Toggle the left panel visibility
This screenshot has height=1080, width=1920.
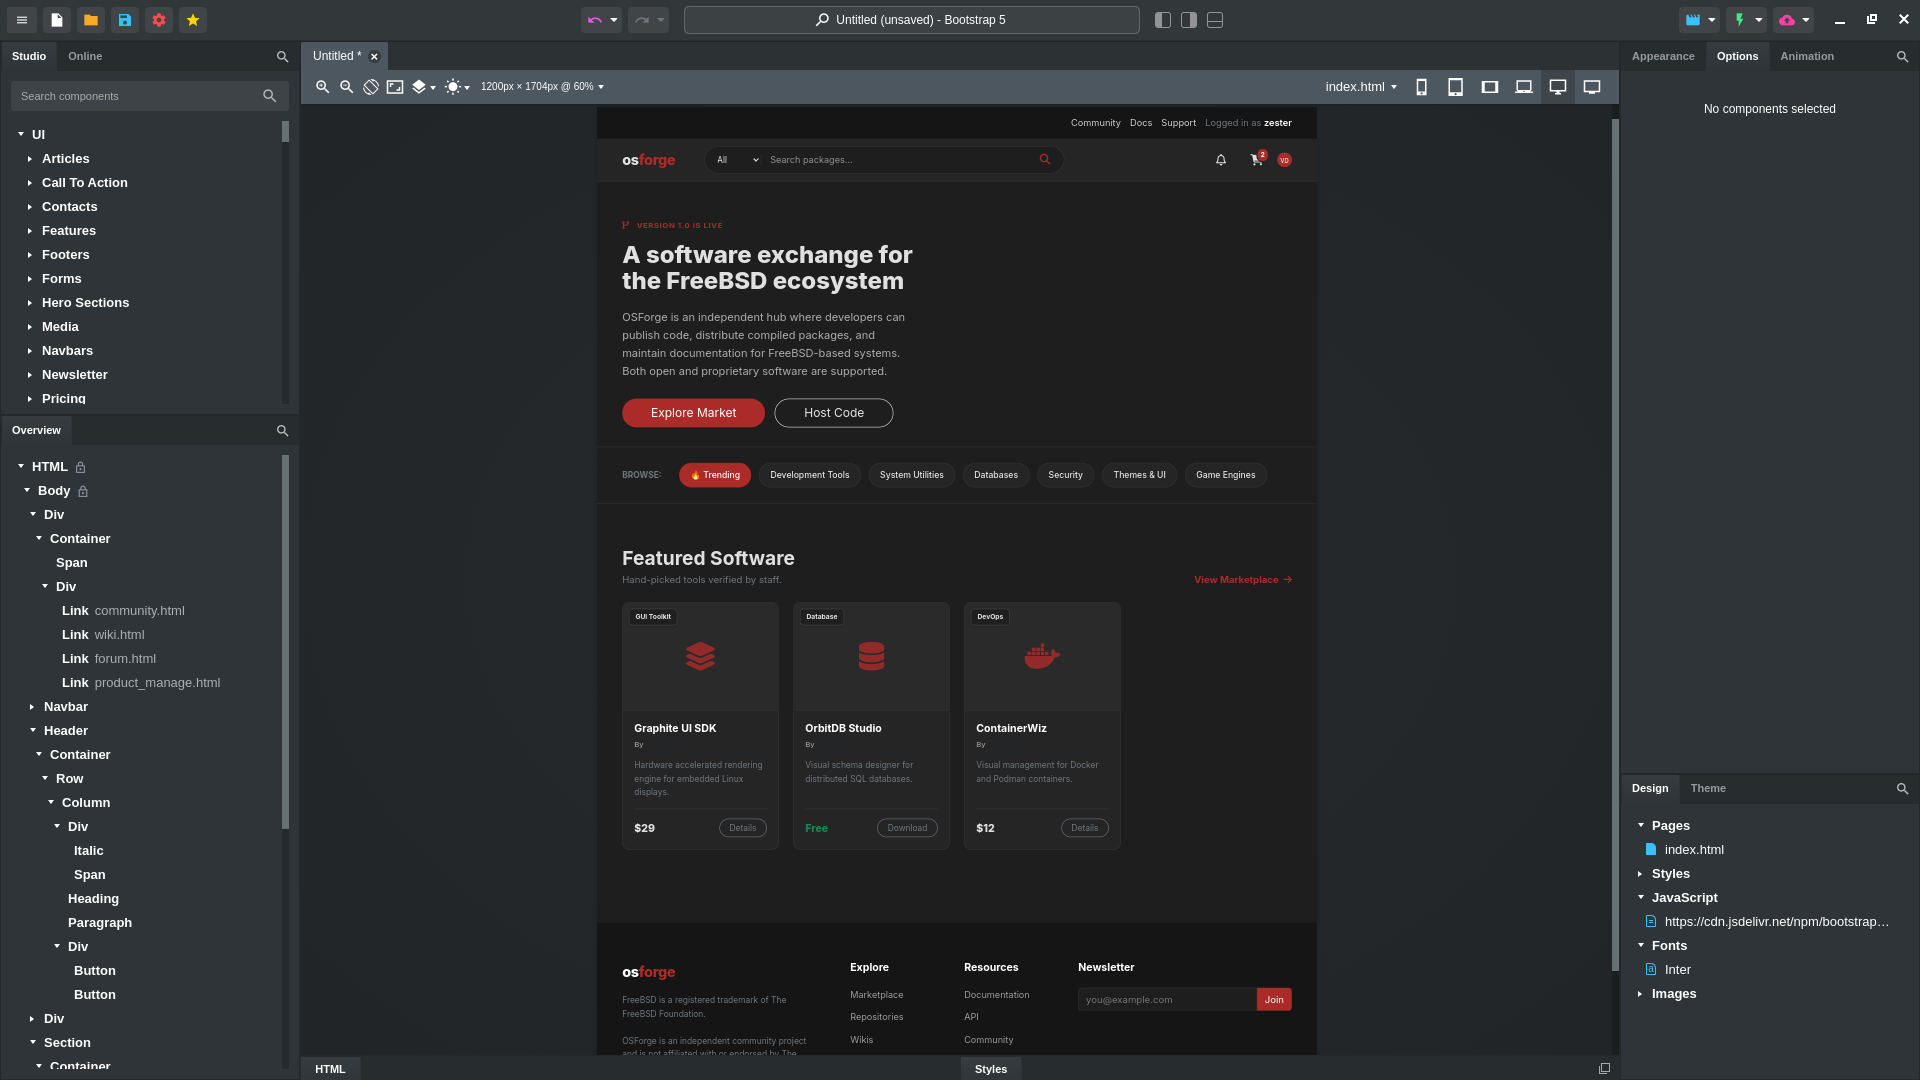click(1162, 20)
